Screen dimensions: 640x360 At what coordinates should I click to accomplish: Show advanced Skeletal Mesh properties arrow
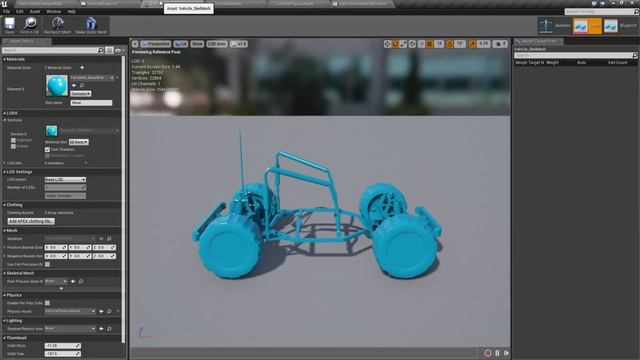[x=61, y=289]
